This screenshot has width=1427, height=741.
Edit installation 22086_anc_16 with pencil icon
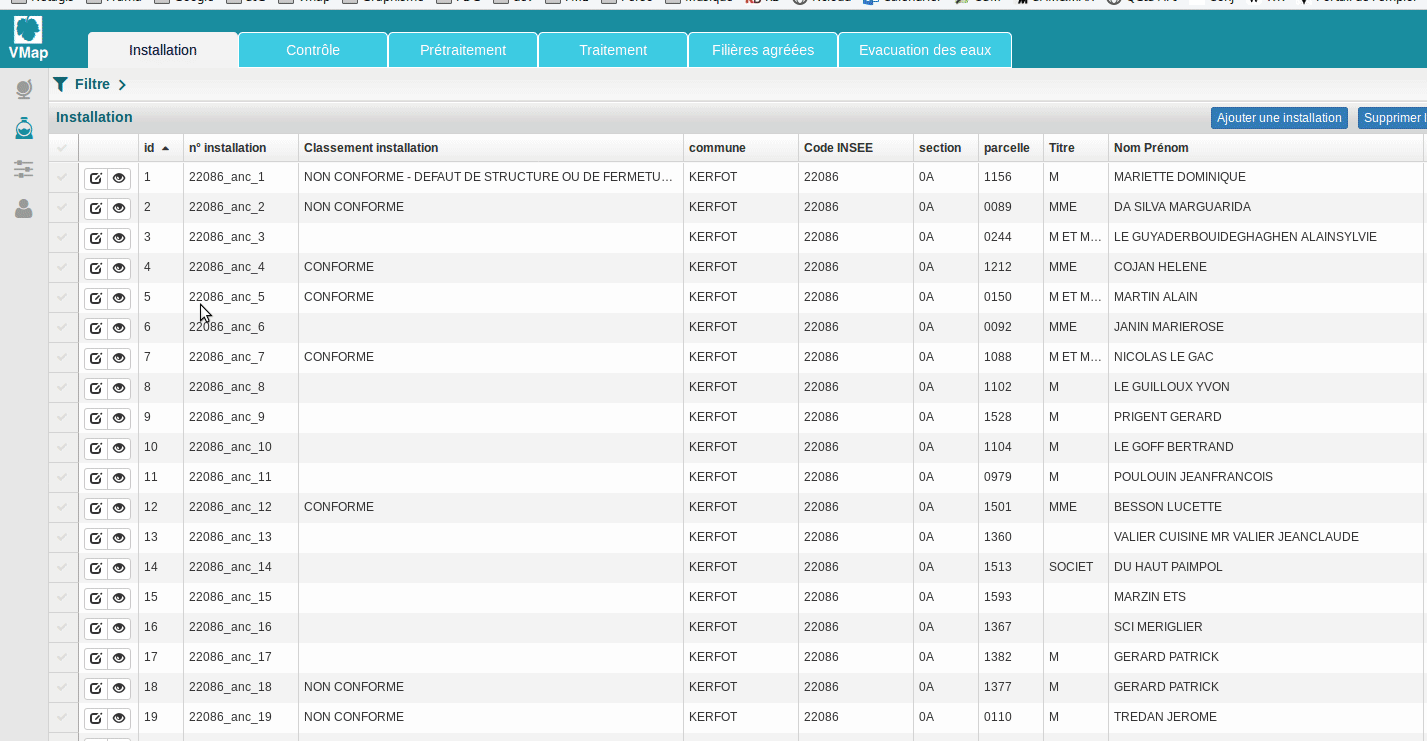tap(96, 629)
